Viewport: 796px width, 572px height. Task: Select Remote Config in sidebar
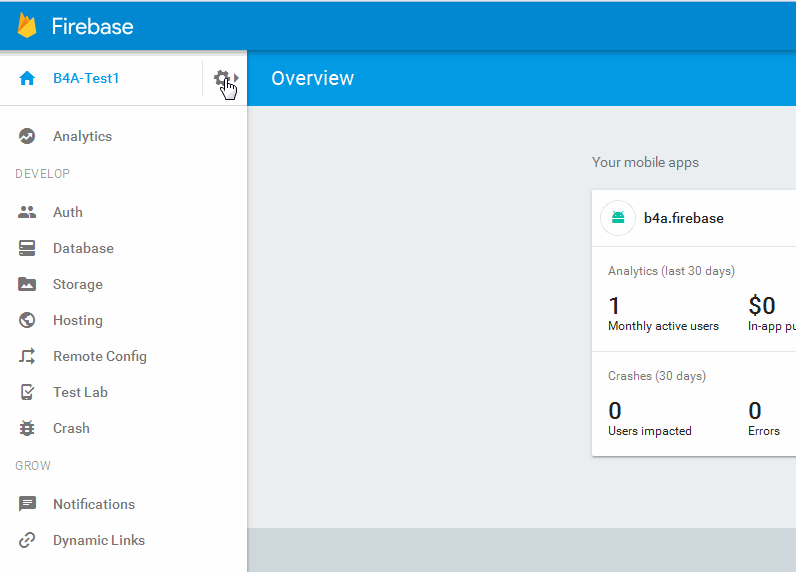tap(99, 356)
